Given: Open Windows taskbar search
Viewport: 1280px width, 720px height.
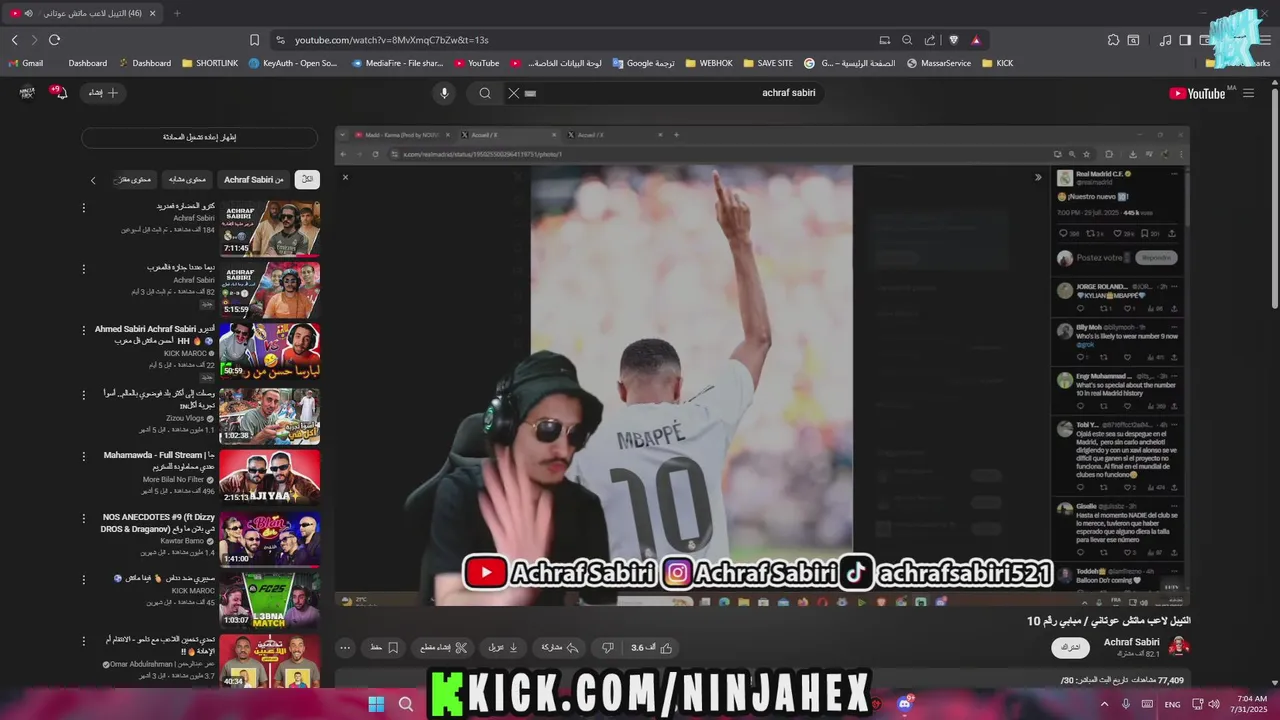Looking at the screenshot, I should (x=406, y=704).
